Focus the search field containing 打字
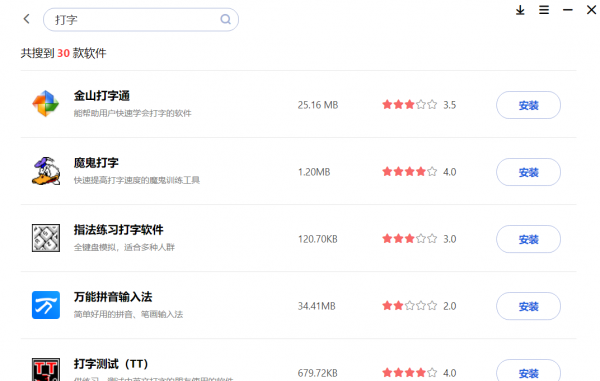Viewport: 600px width, 381px height. coord(141,20)
